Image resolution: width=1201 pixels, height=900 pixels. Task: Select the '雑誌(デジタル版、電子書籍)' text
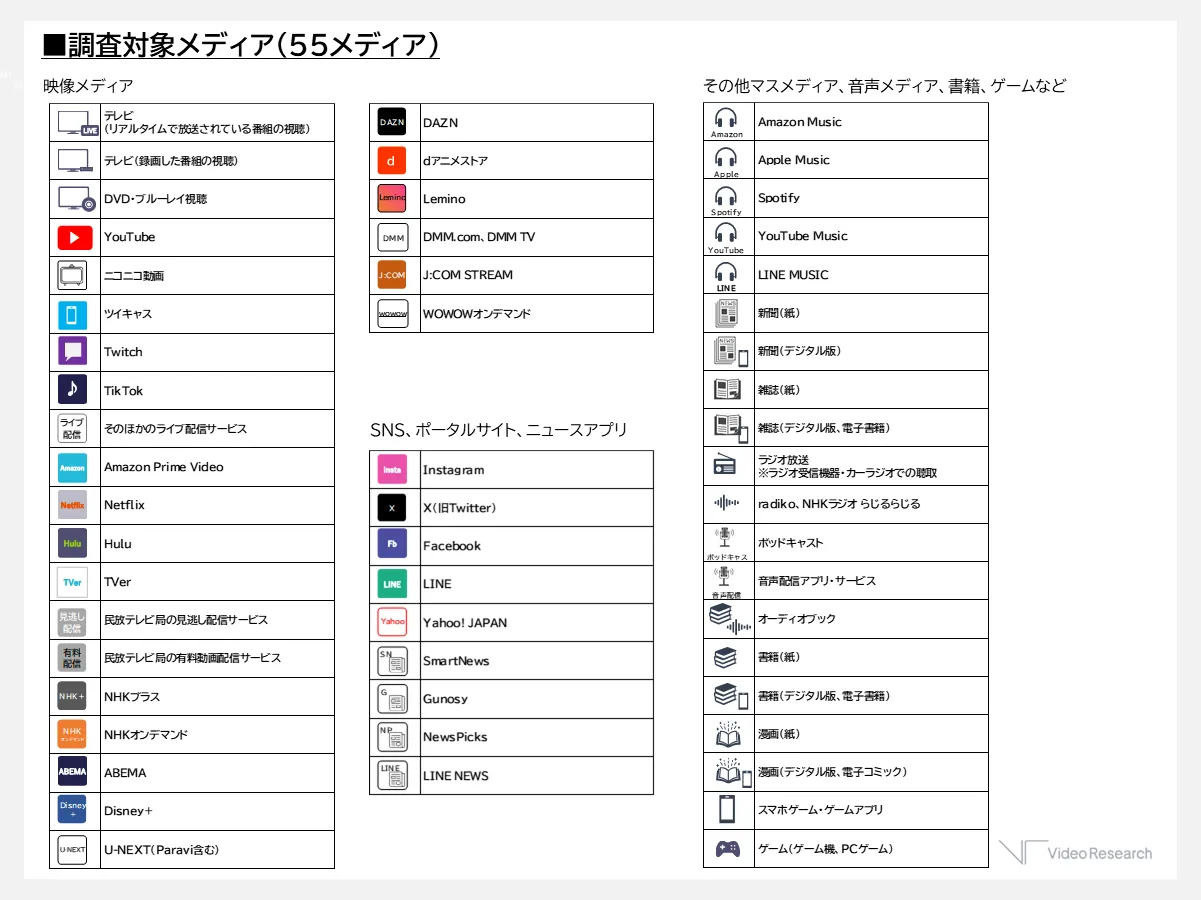tap(824, 427)
